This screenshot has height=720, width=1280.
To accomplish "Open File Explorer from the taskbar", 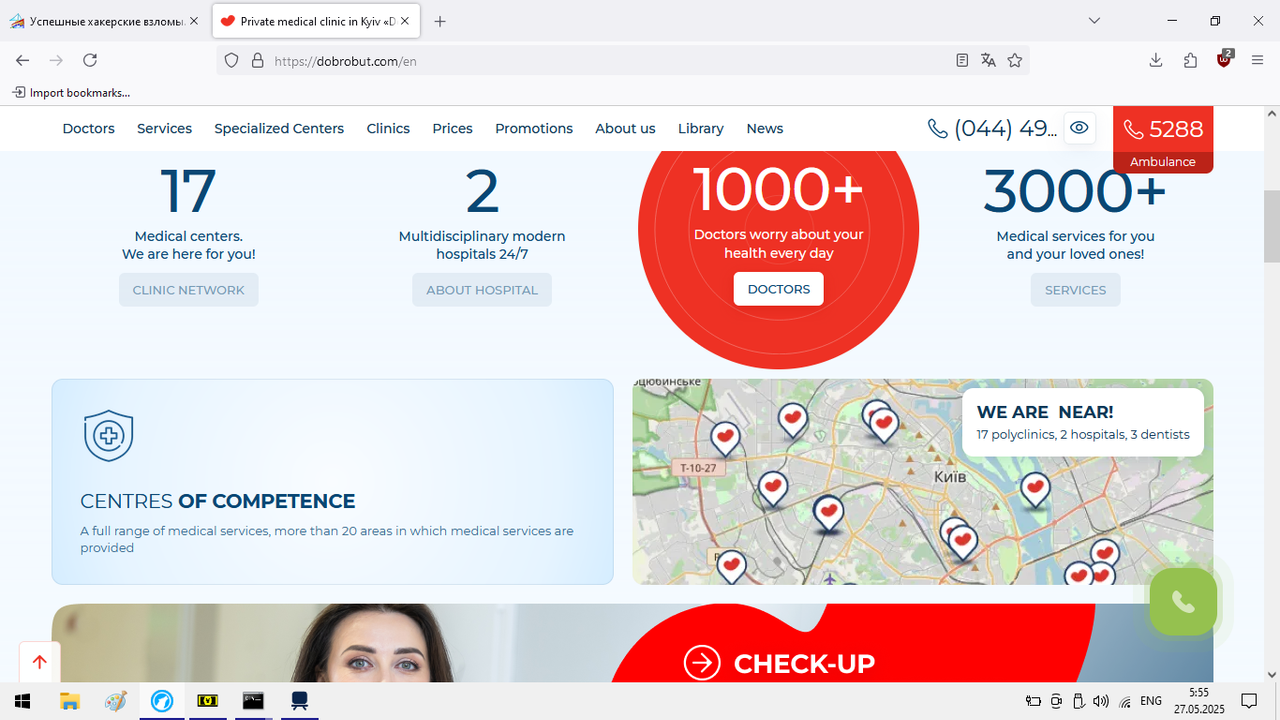I will pyautogui.click(x=69, y=701).
